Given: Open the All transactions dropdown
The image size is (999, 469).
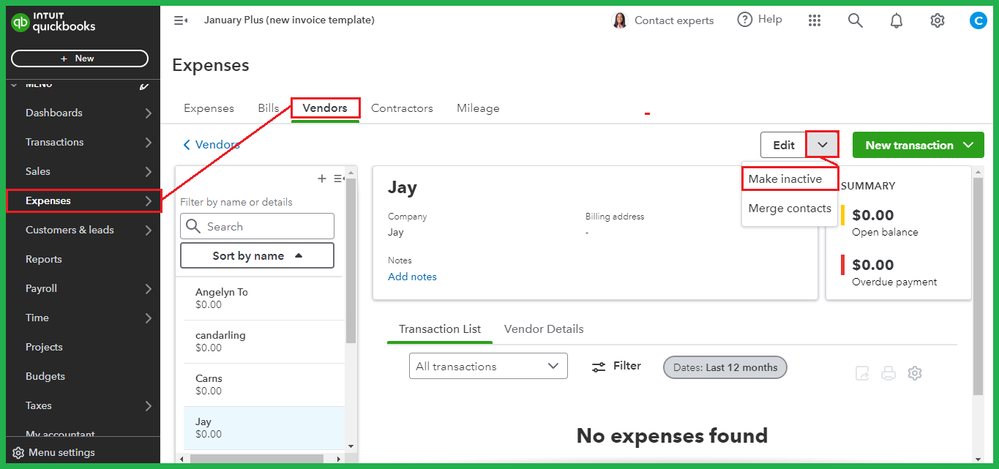Looking at the screenshot, I should [x=488, y=366].
